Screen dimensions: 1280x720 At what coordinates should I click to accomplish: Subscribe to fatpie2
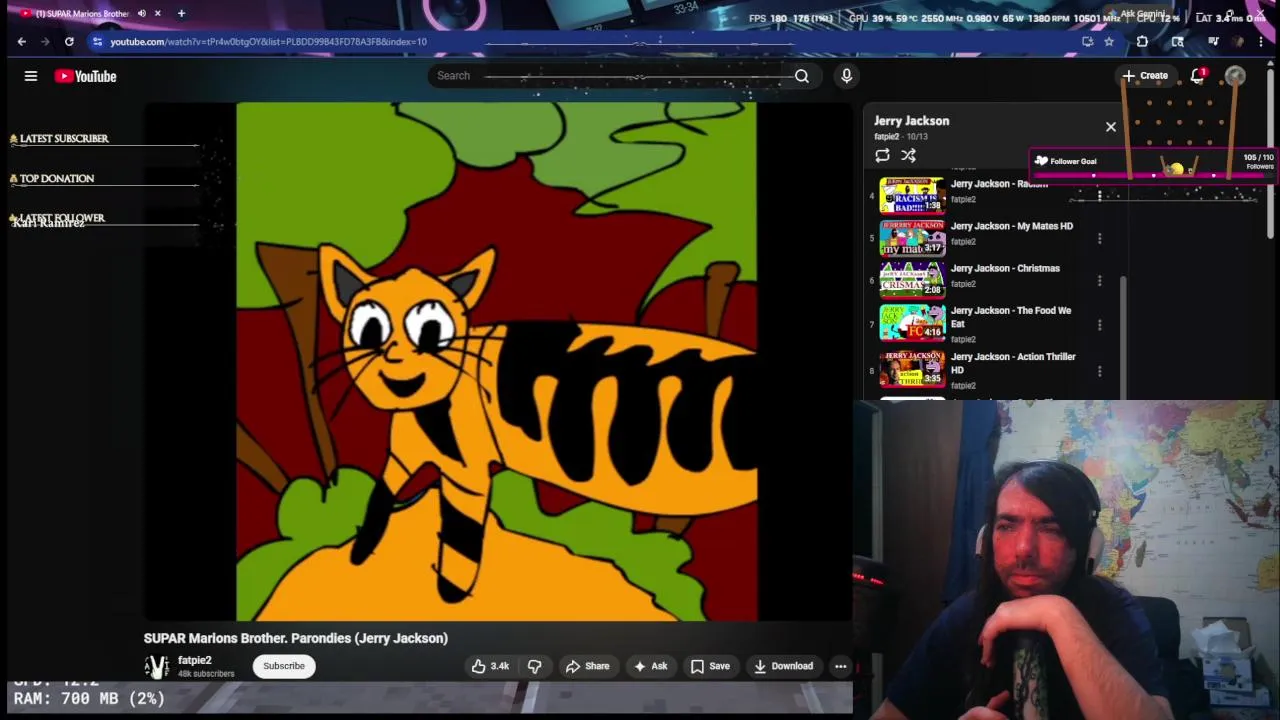(x=284, y=666)
